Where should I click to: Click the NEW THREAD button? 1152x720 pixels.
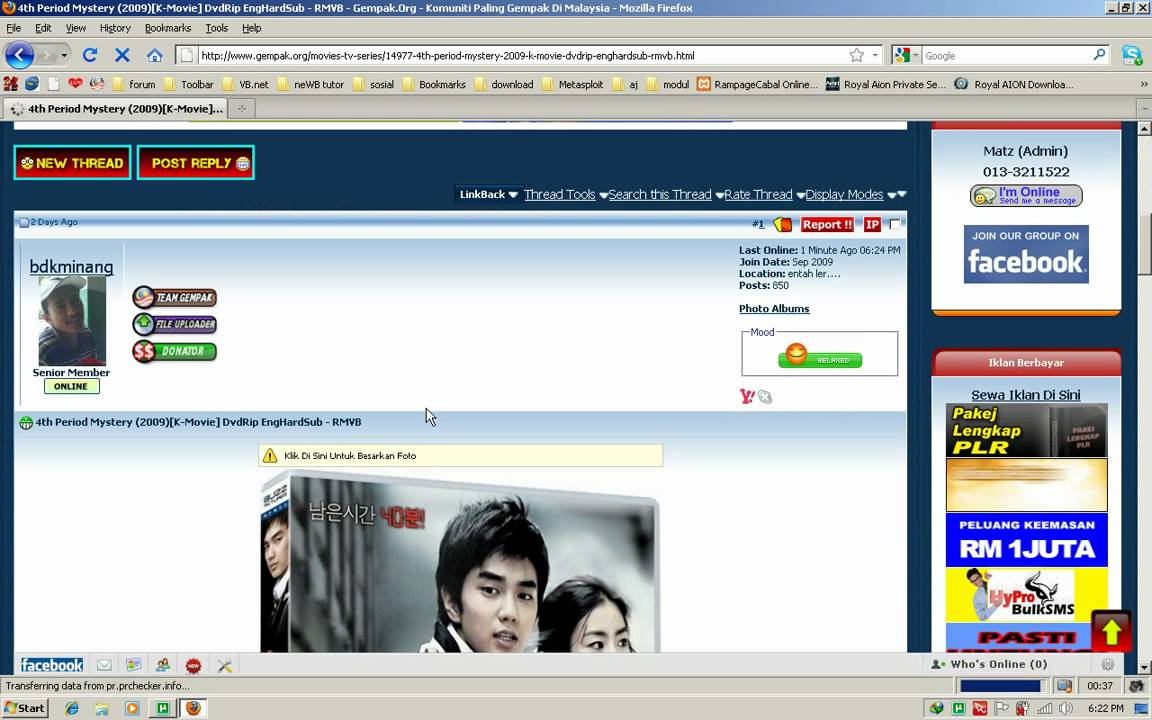pos(72,162)
